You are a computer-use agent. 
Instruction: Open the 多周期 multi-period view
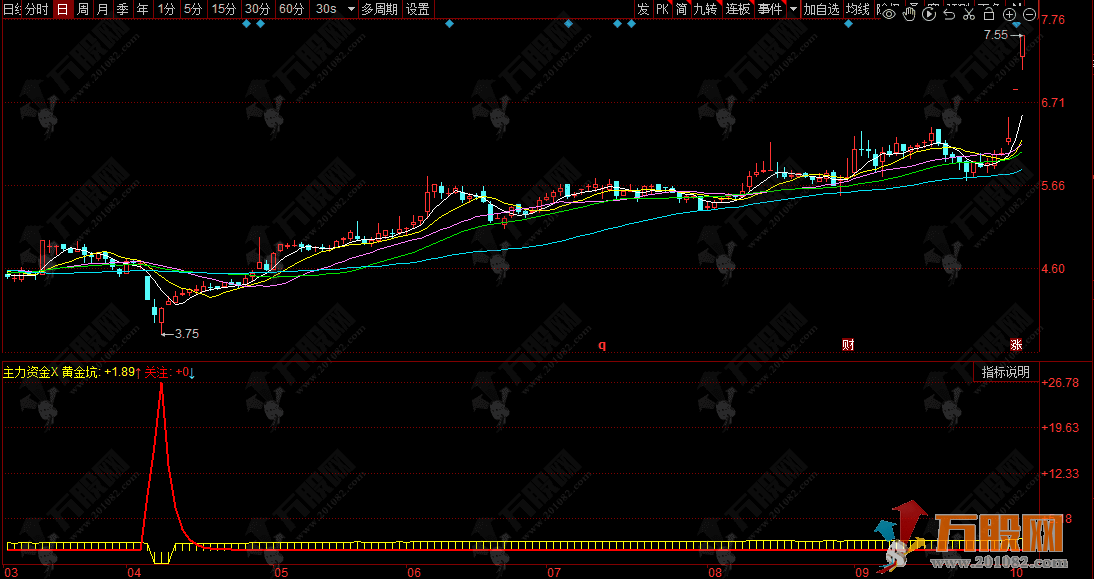[380, 9]
